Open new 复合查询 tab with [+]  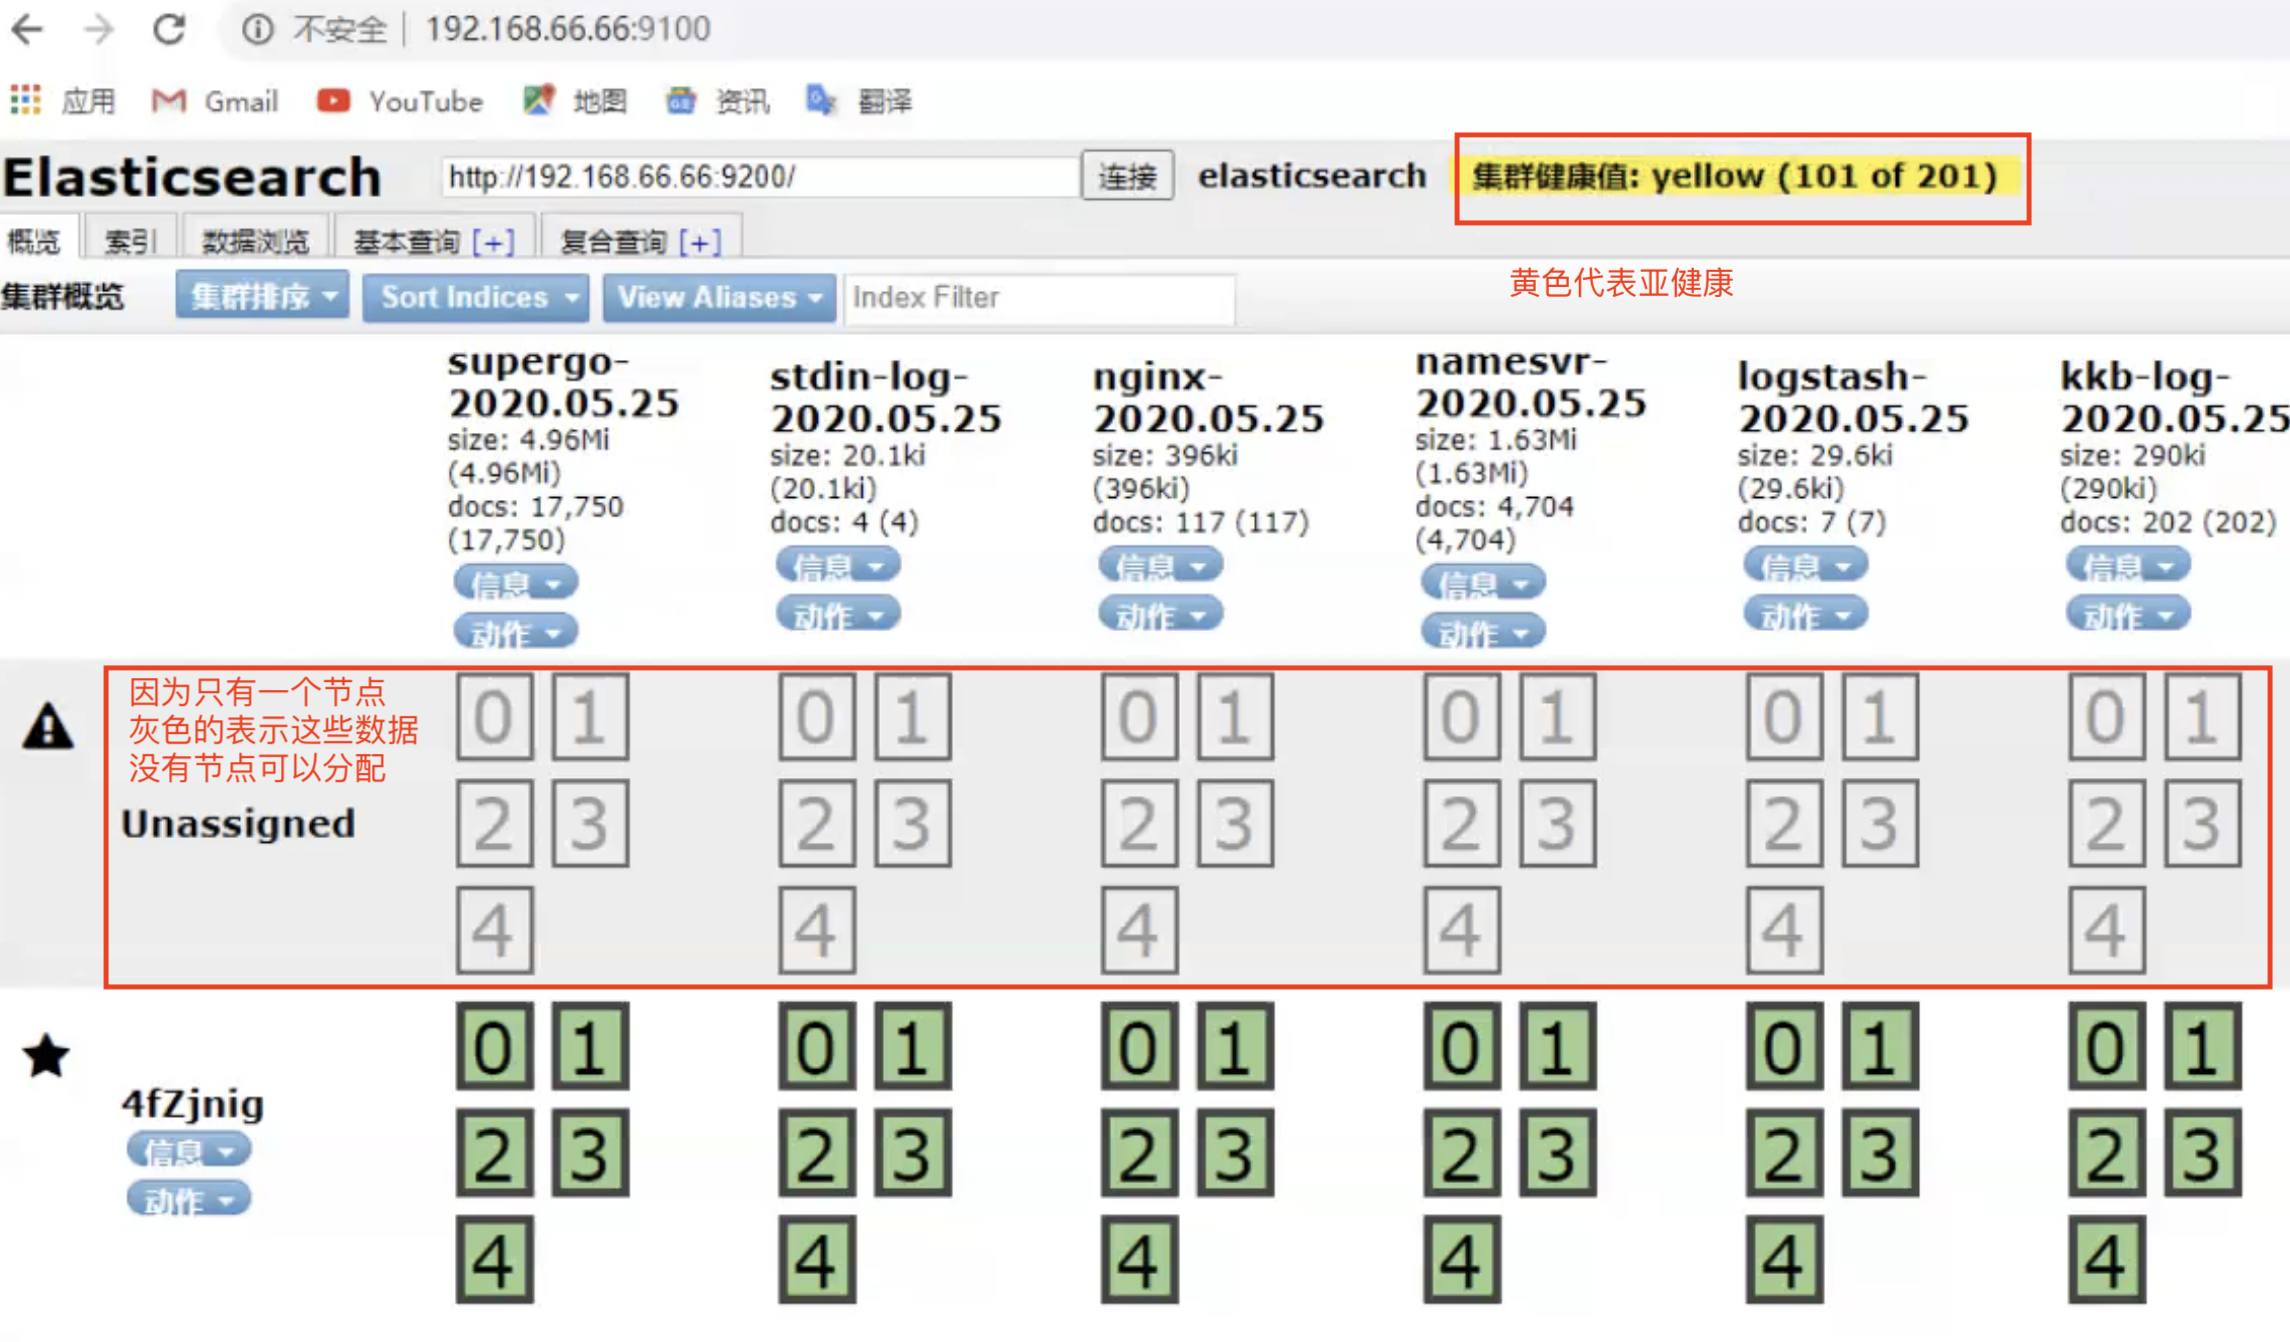point(700,241)
